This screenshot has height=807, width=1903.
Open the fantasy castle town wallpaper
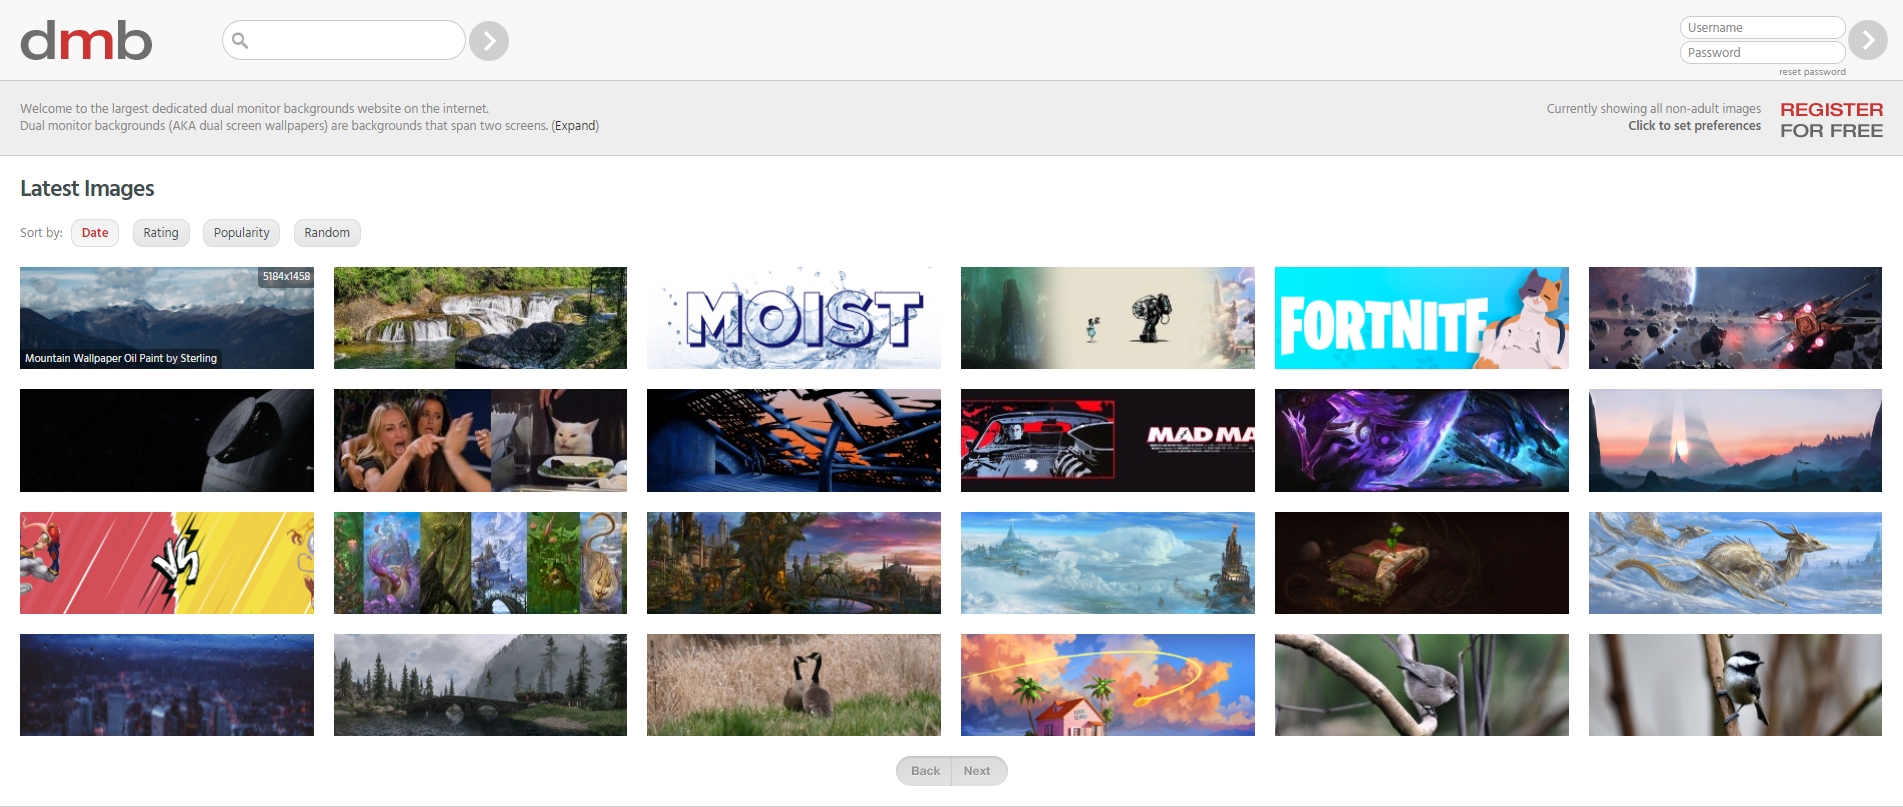click(x=794, y=563)
